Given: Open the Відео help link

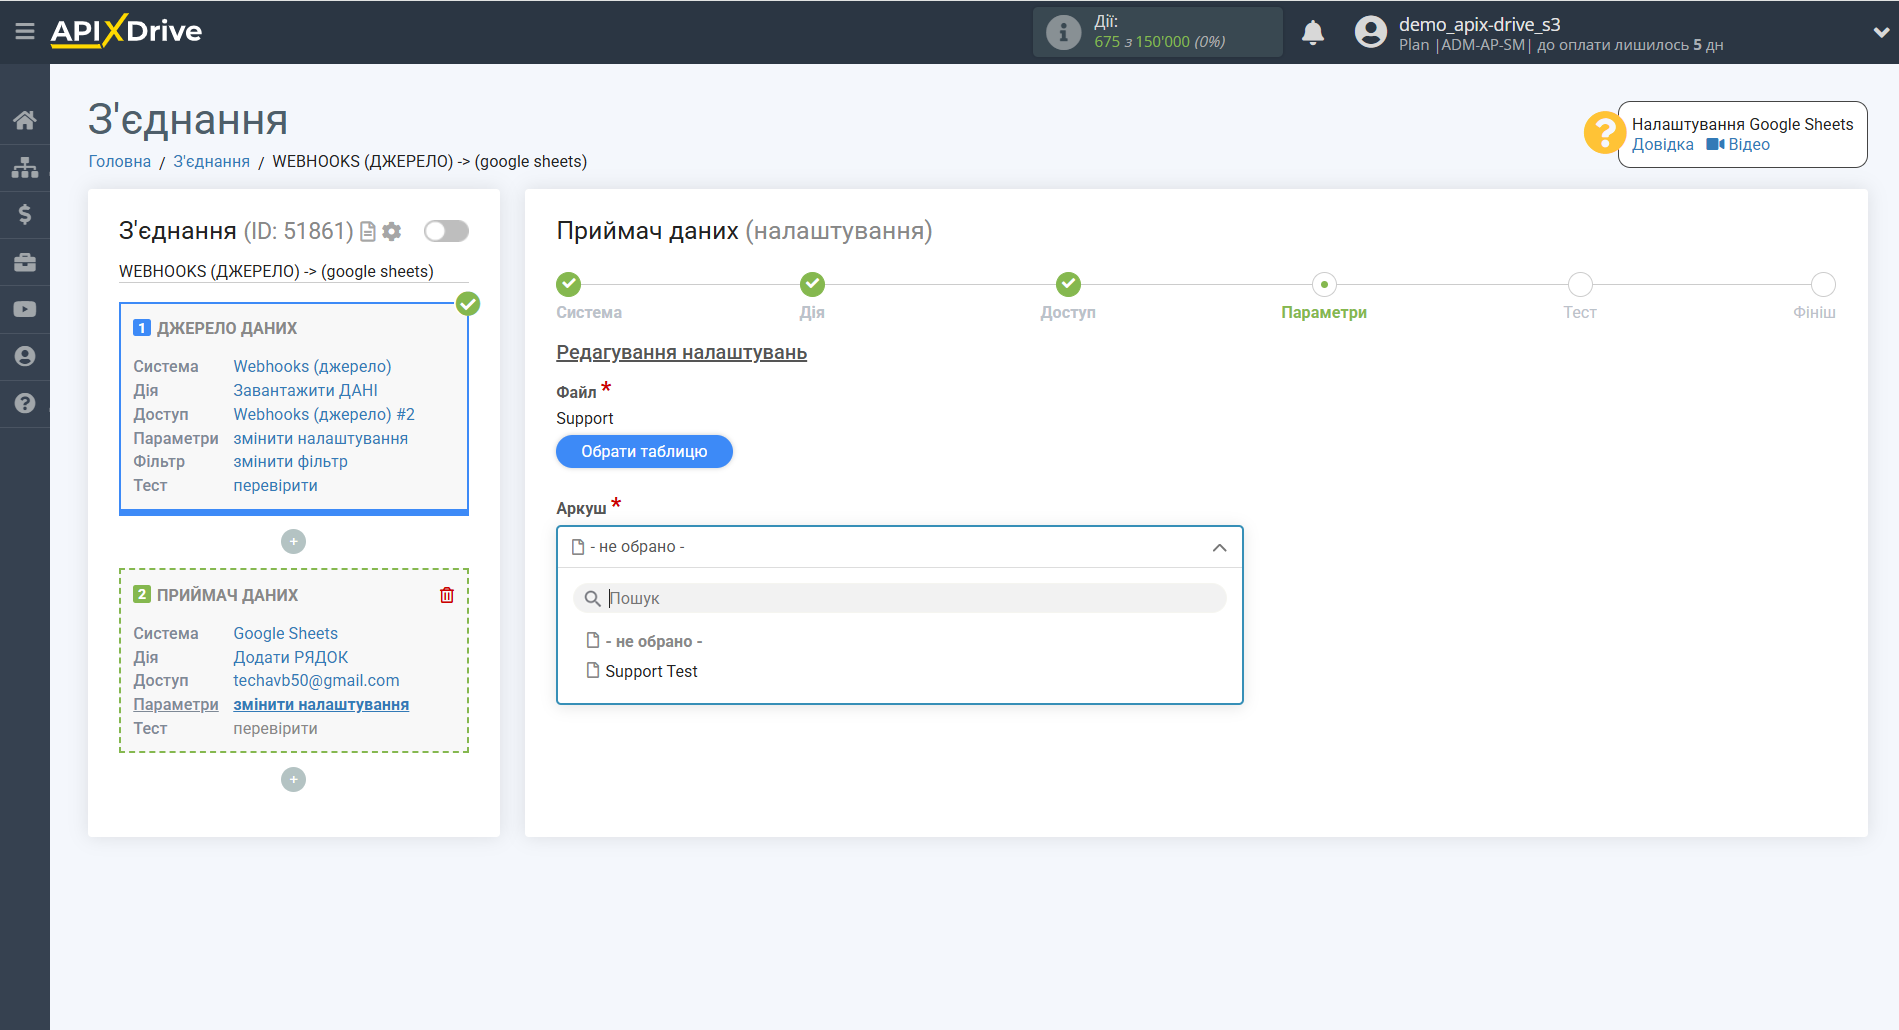Looking at the screenshot, I should point(1738,145).
